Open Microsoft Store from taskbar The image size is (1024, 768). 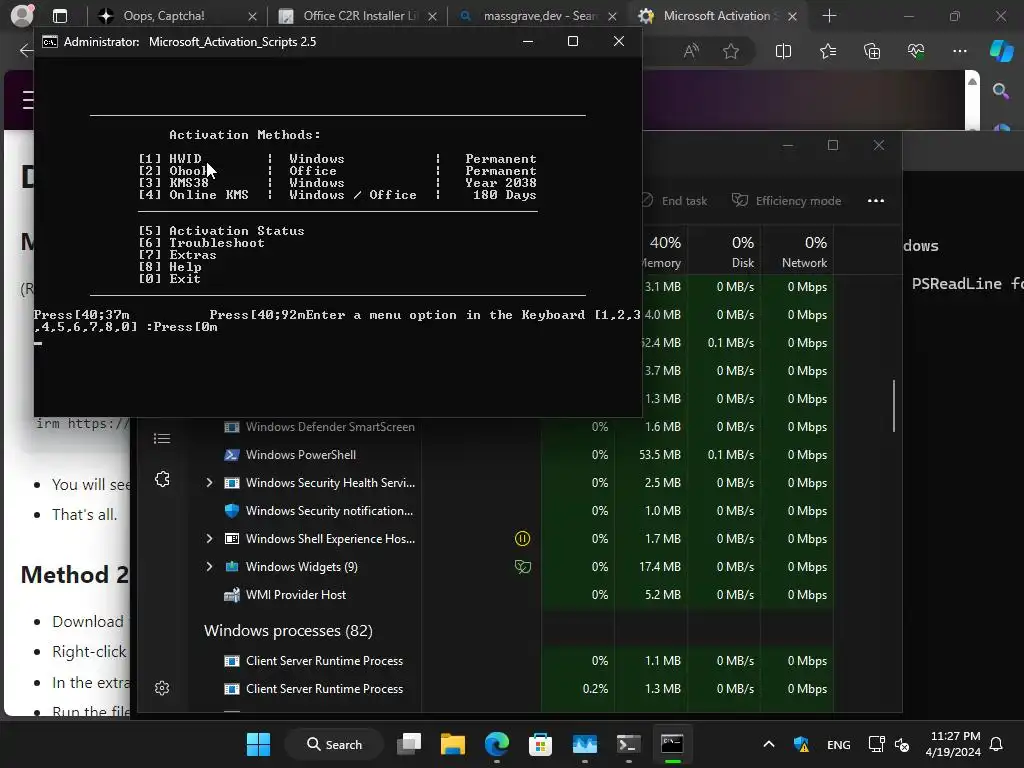(540, 744)
